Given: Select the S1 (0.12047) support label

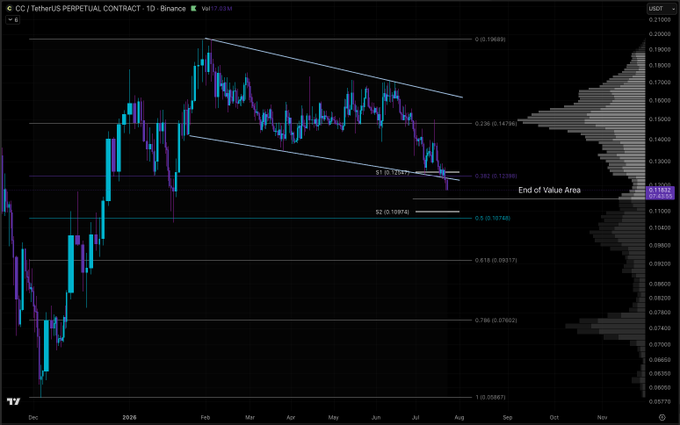Looking at the screenshot, I should pyautogui.click(x=392, y=173).
